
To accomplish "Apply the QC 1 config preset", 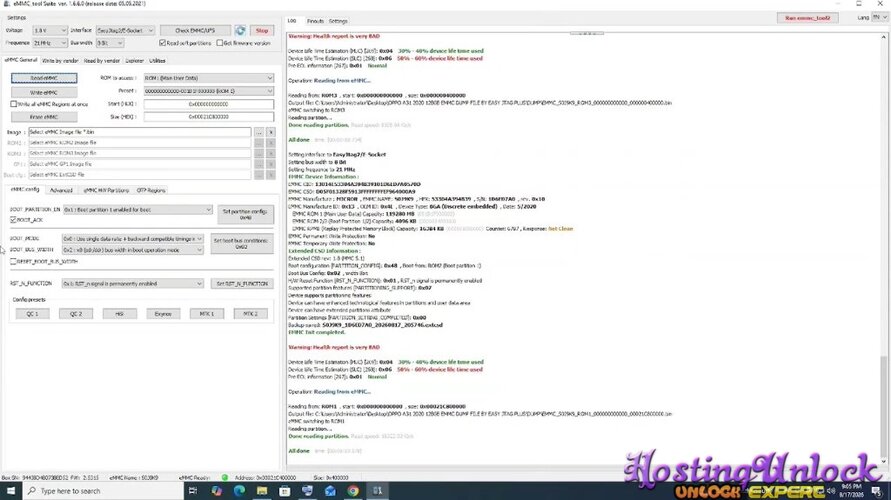I will pos(32,314).
